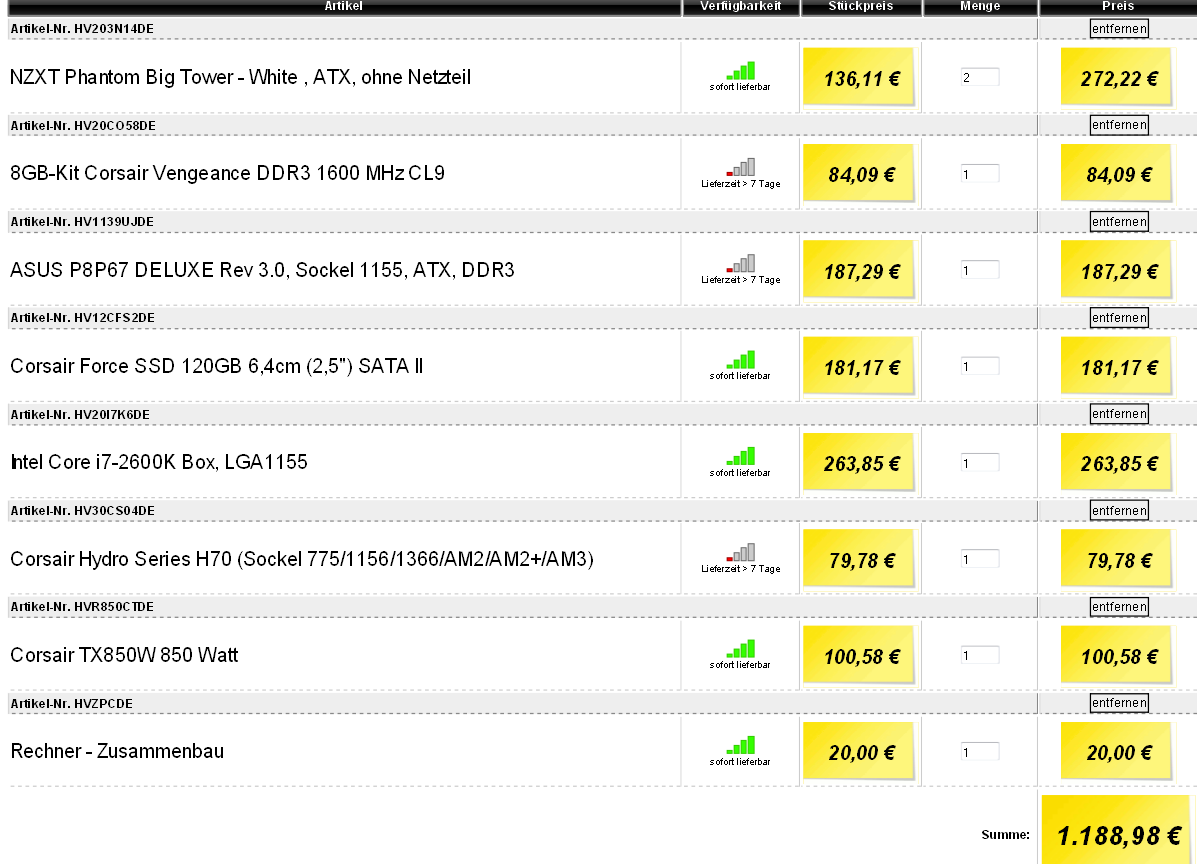The width and height of the screenshot is (1197, 864).
Task: Click availability icon for Rechner - Zusammenbau
Action: point(740,745)
